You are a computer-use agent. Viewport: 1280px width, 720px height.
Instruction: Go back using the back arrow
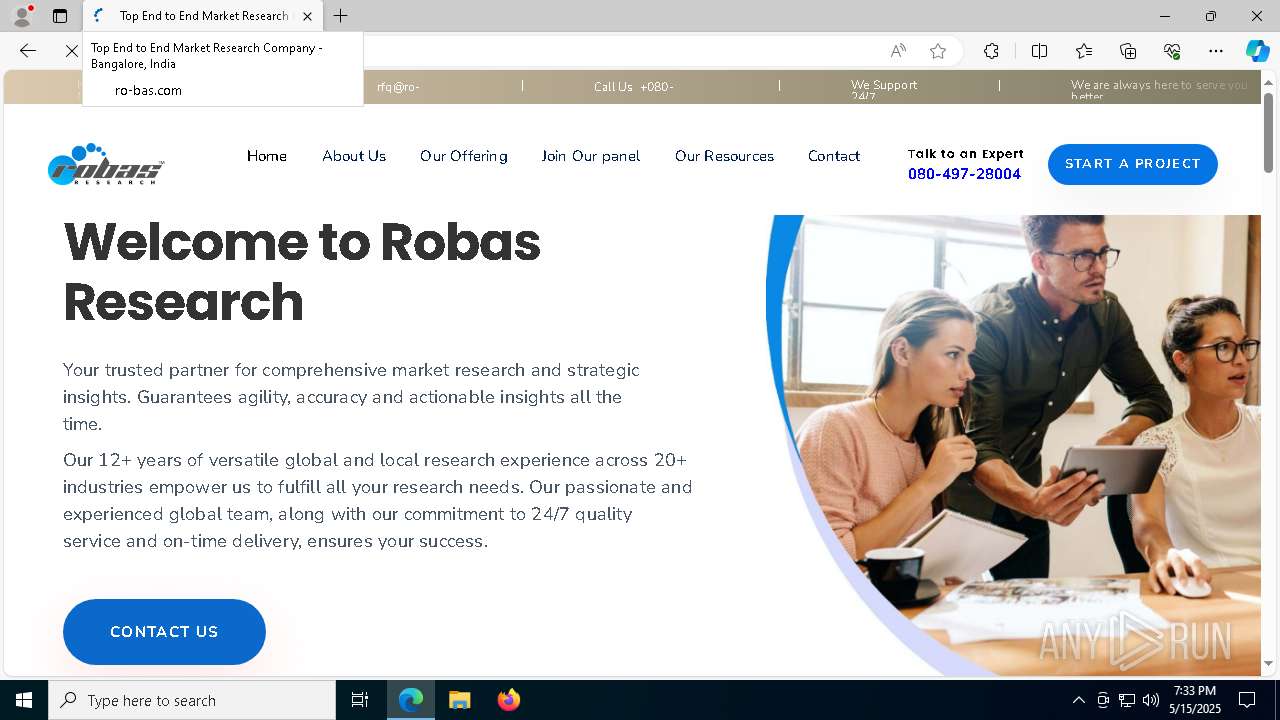click(28, 51)
